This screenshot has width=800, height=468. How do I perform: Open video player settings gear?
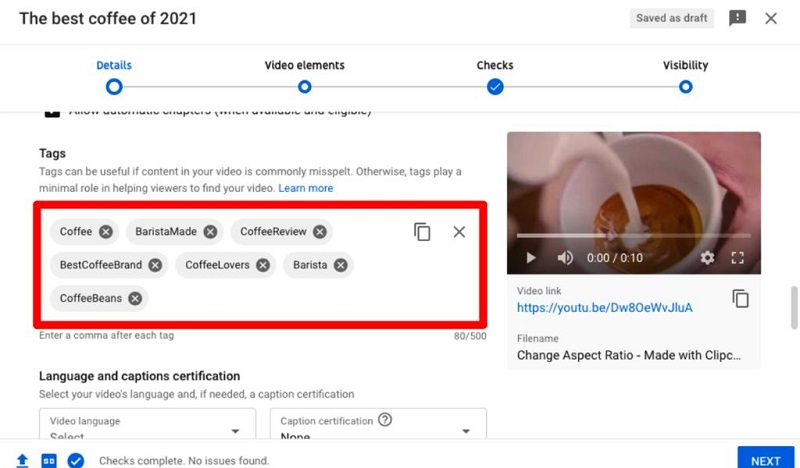707,258
